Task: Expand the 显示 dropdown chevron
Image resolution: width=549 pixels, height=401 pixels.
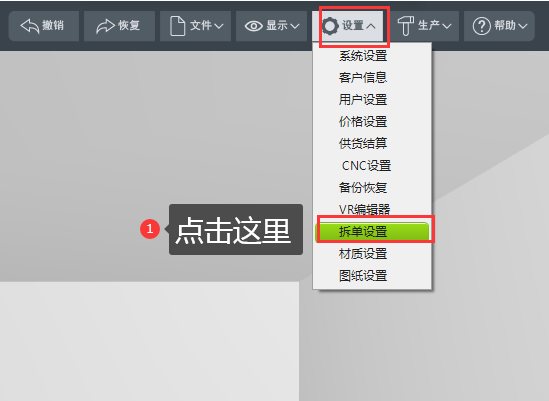Action: click(x=295, y=26)
